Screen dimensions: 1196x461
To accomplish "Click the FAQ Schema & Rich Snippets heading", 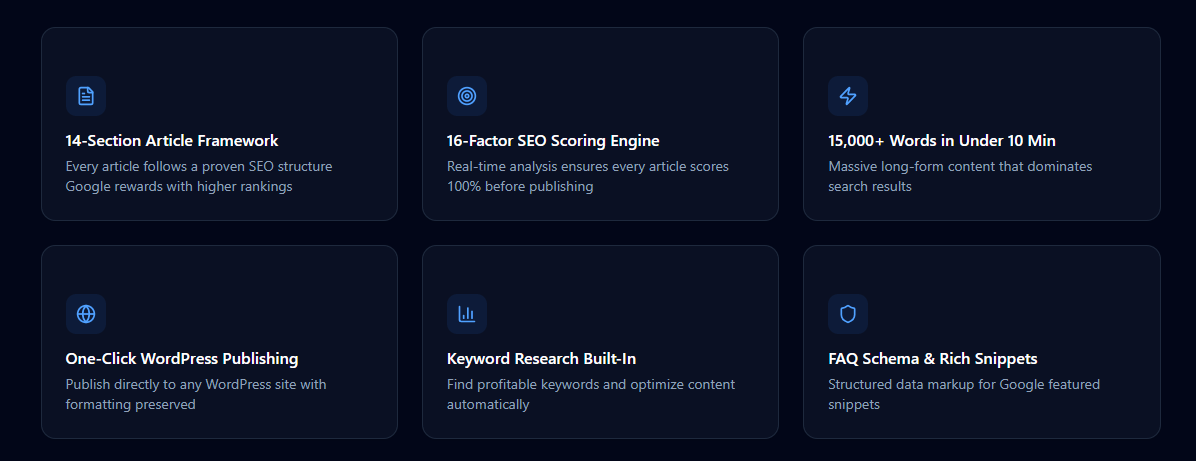I will 933,359.
